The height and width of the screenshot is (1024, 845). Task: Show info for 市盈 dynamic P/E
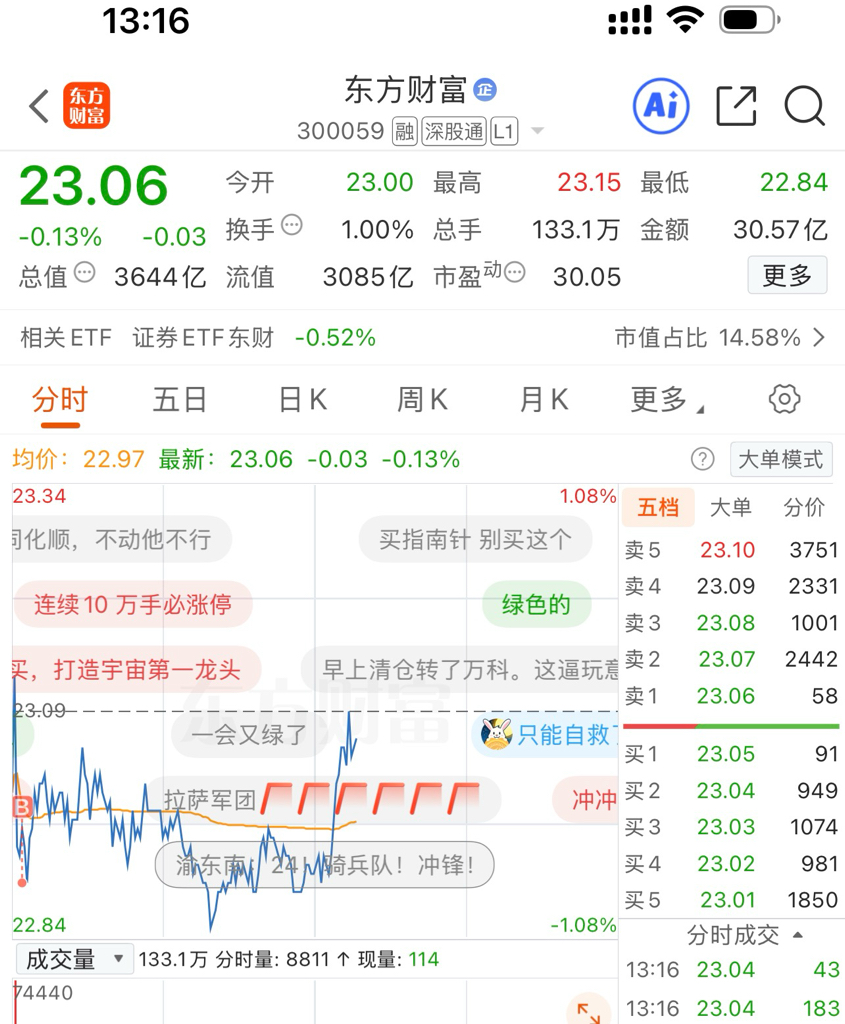pos(515,272)
